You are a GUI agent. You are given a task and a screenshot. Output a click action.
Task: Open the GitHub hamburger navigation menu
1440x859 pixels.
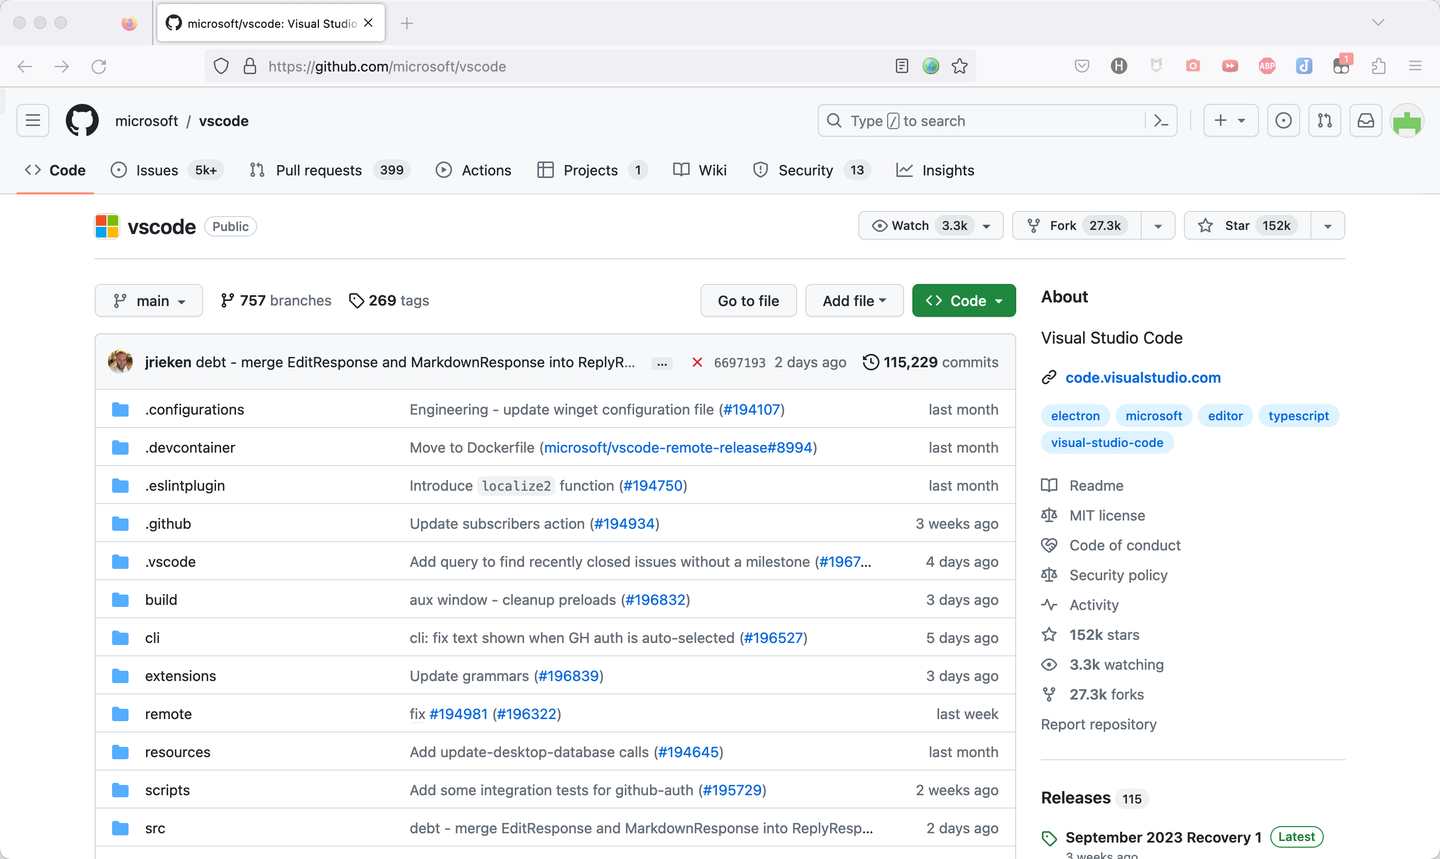pos(33,121)
